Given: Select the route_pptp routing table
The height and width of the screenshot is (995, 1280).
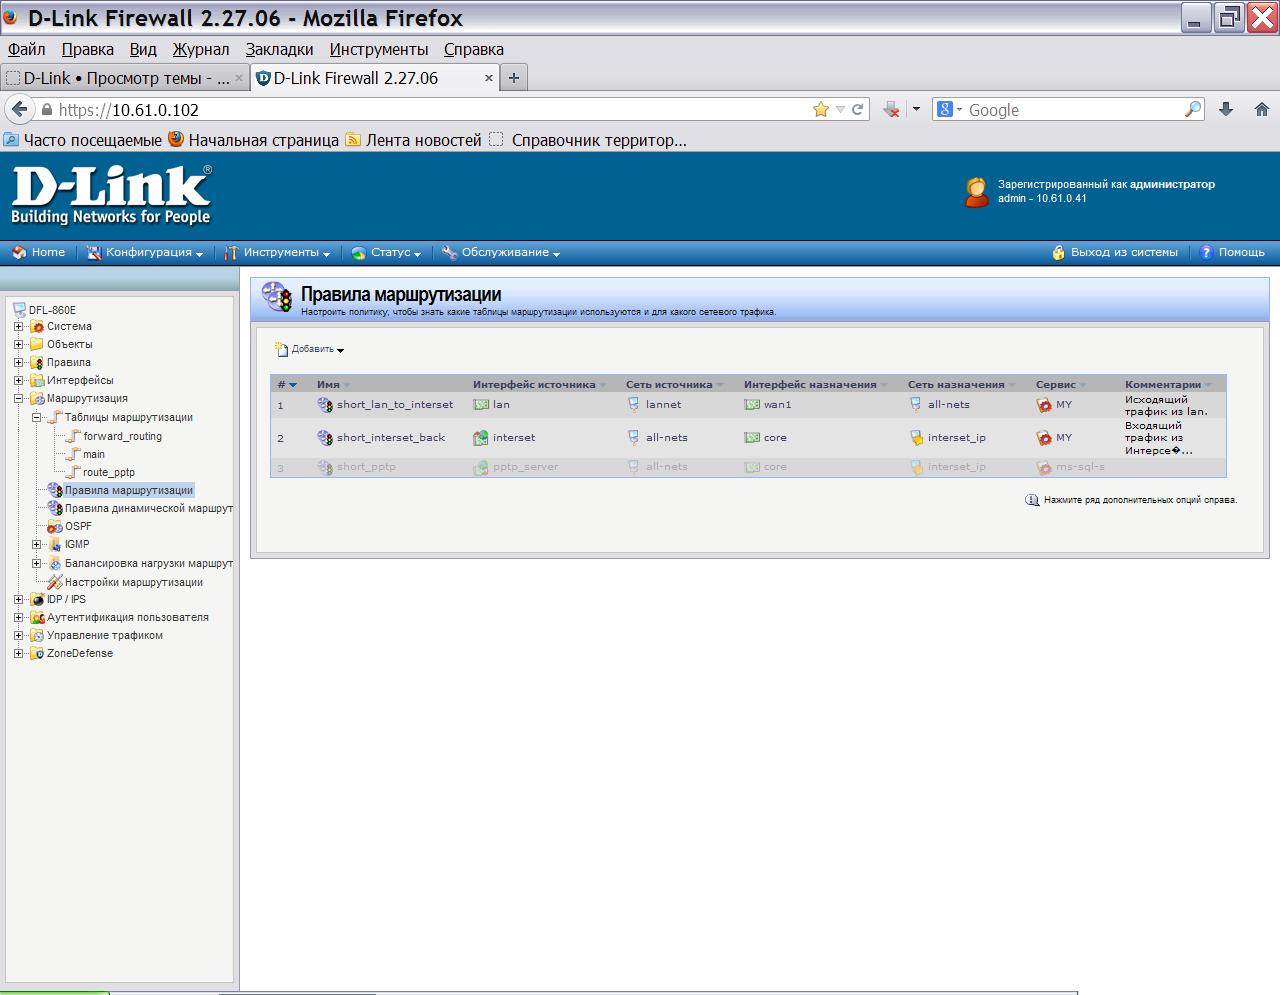Looking at the screenshot, I should coord(109,473).
